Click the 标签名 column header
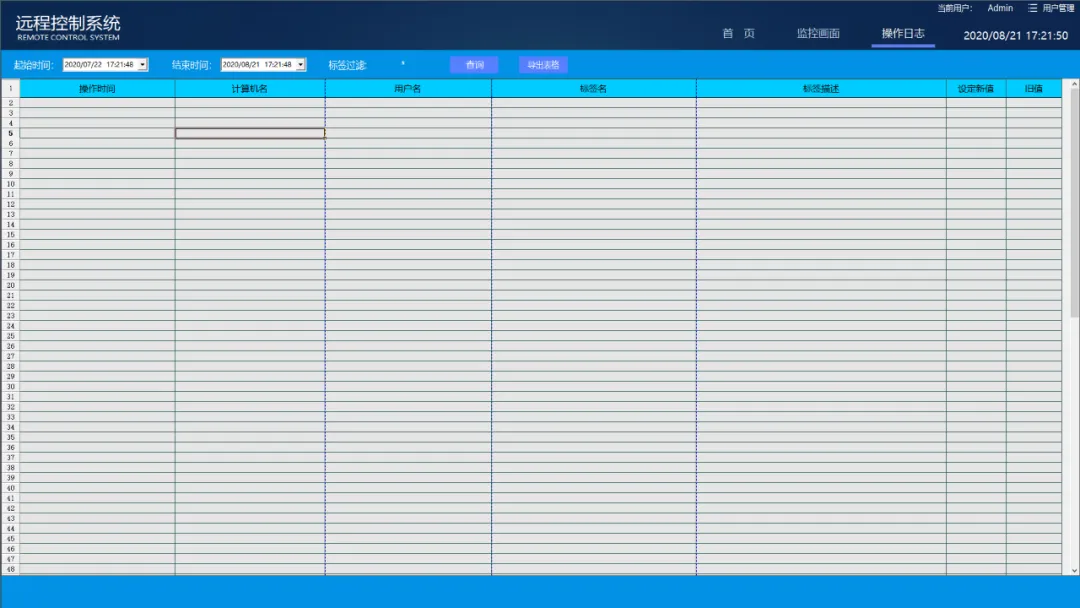The image size is (1080, 608). click(x=593, y=89)
